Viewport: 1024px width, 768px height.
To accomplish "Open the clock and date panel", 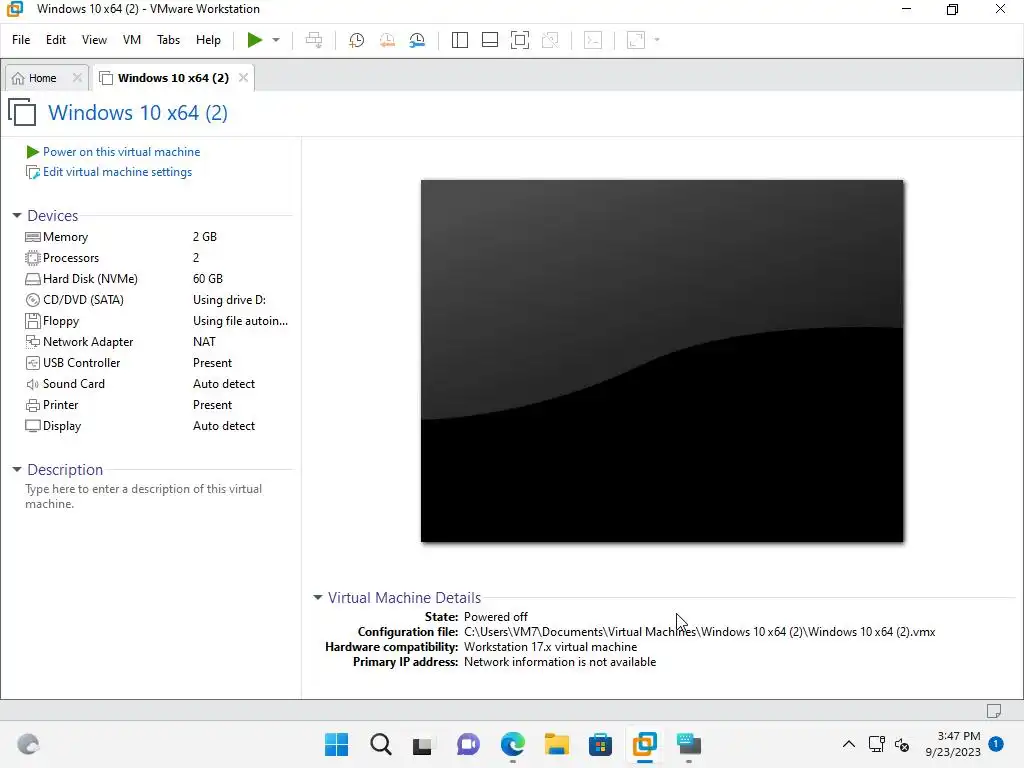I will [x=953, y=744].
